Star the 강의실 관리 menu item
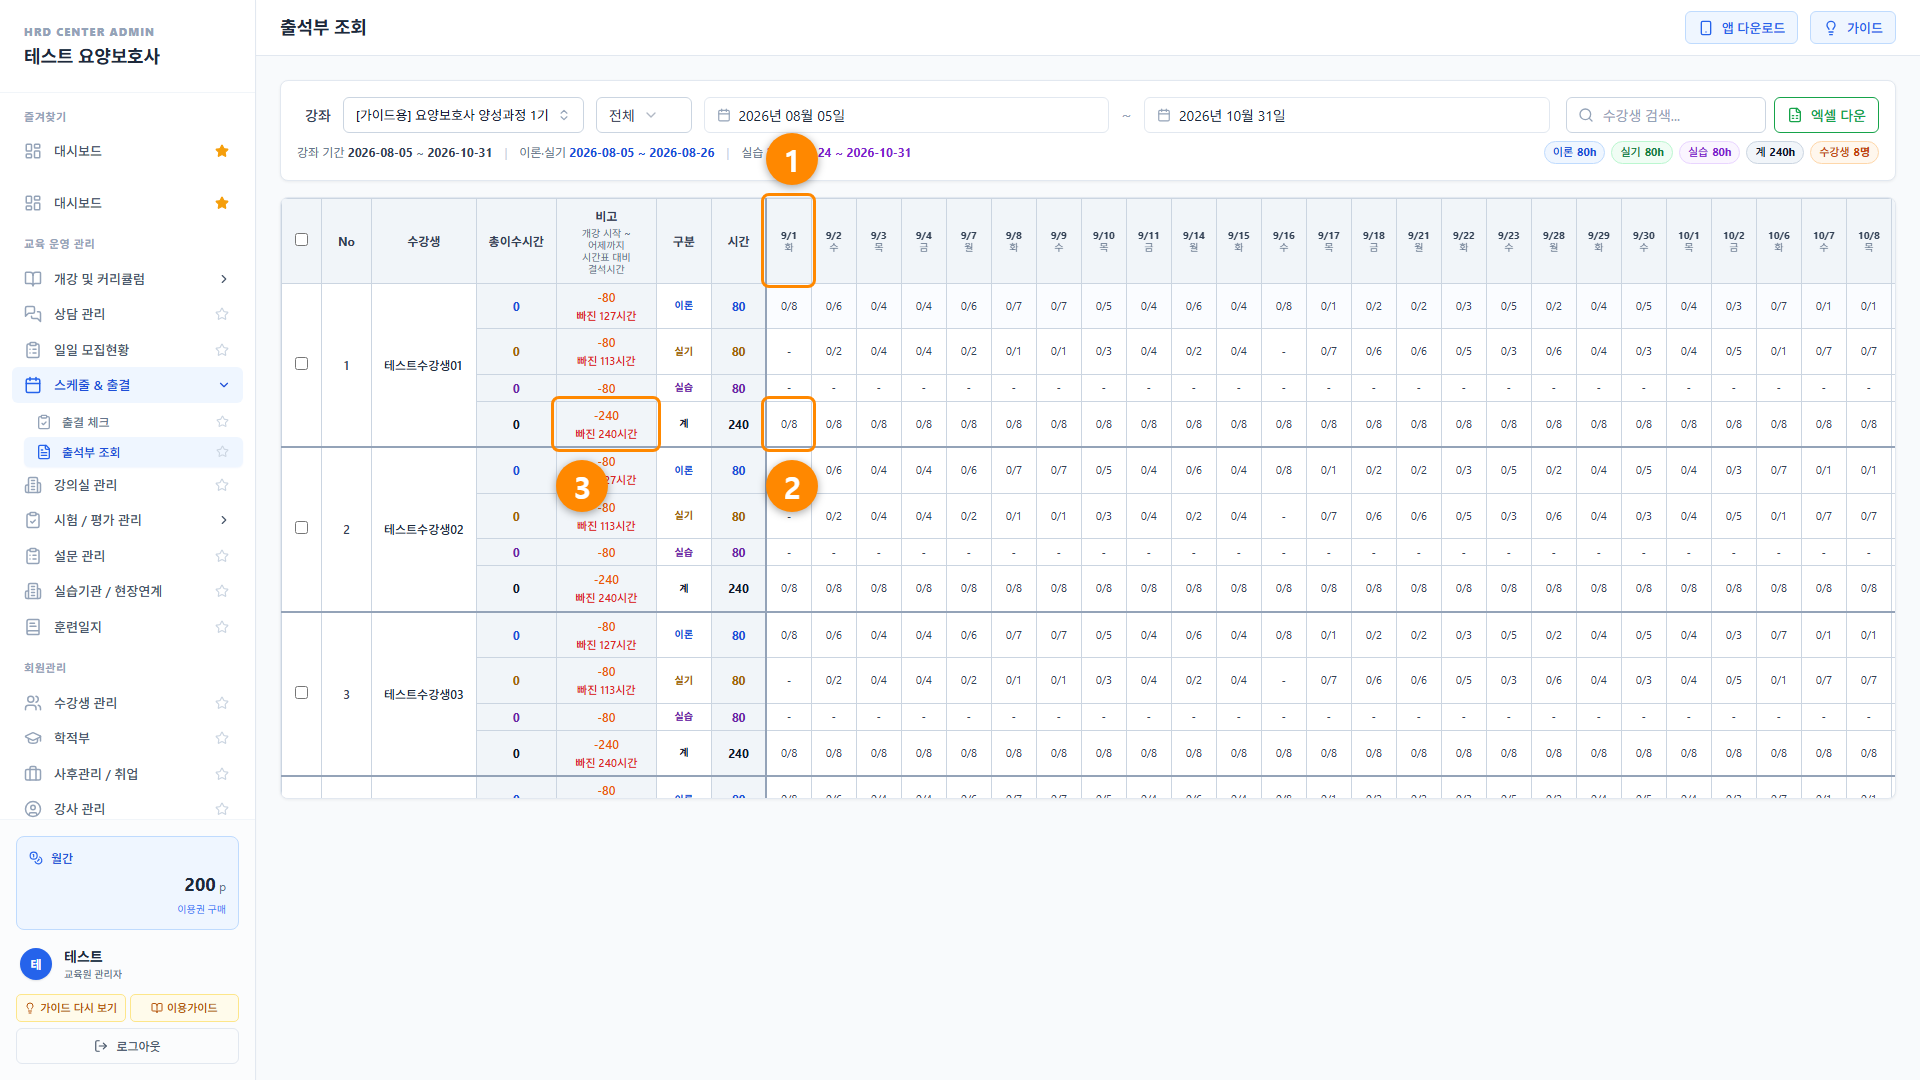This screenshot has height=1080, width=1920. pos(222,485)
